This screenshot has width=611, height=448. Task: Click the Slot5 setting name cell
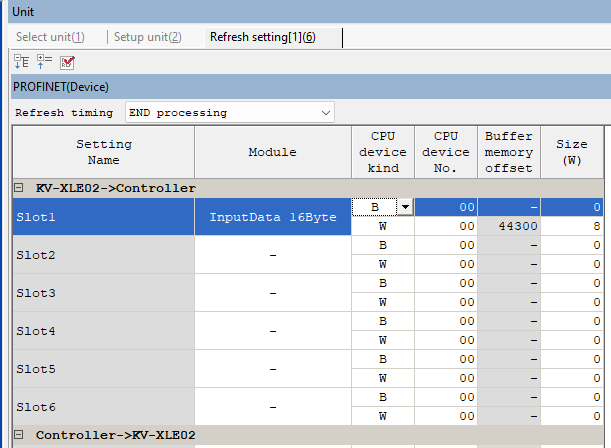104,369
